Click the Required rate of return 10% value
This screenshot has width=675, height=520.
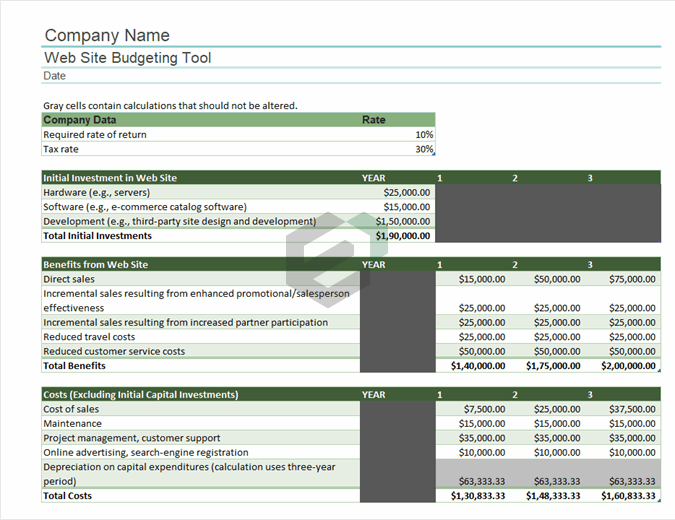pos(424,135)
